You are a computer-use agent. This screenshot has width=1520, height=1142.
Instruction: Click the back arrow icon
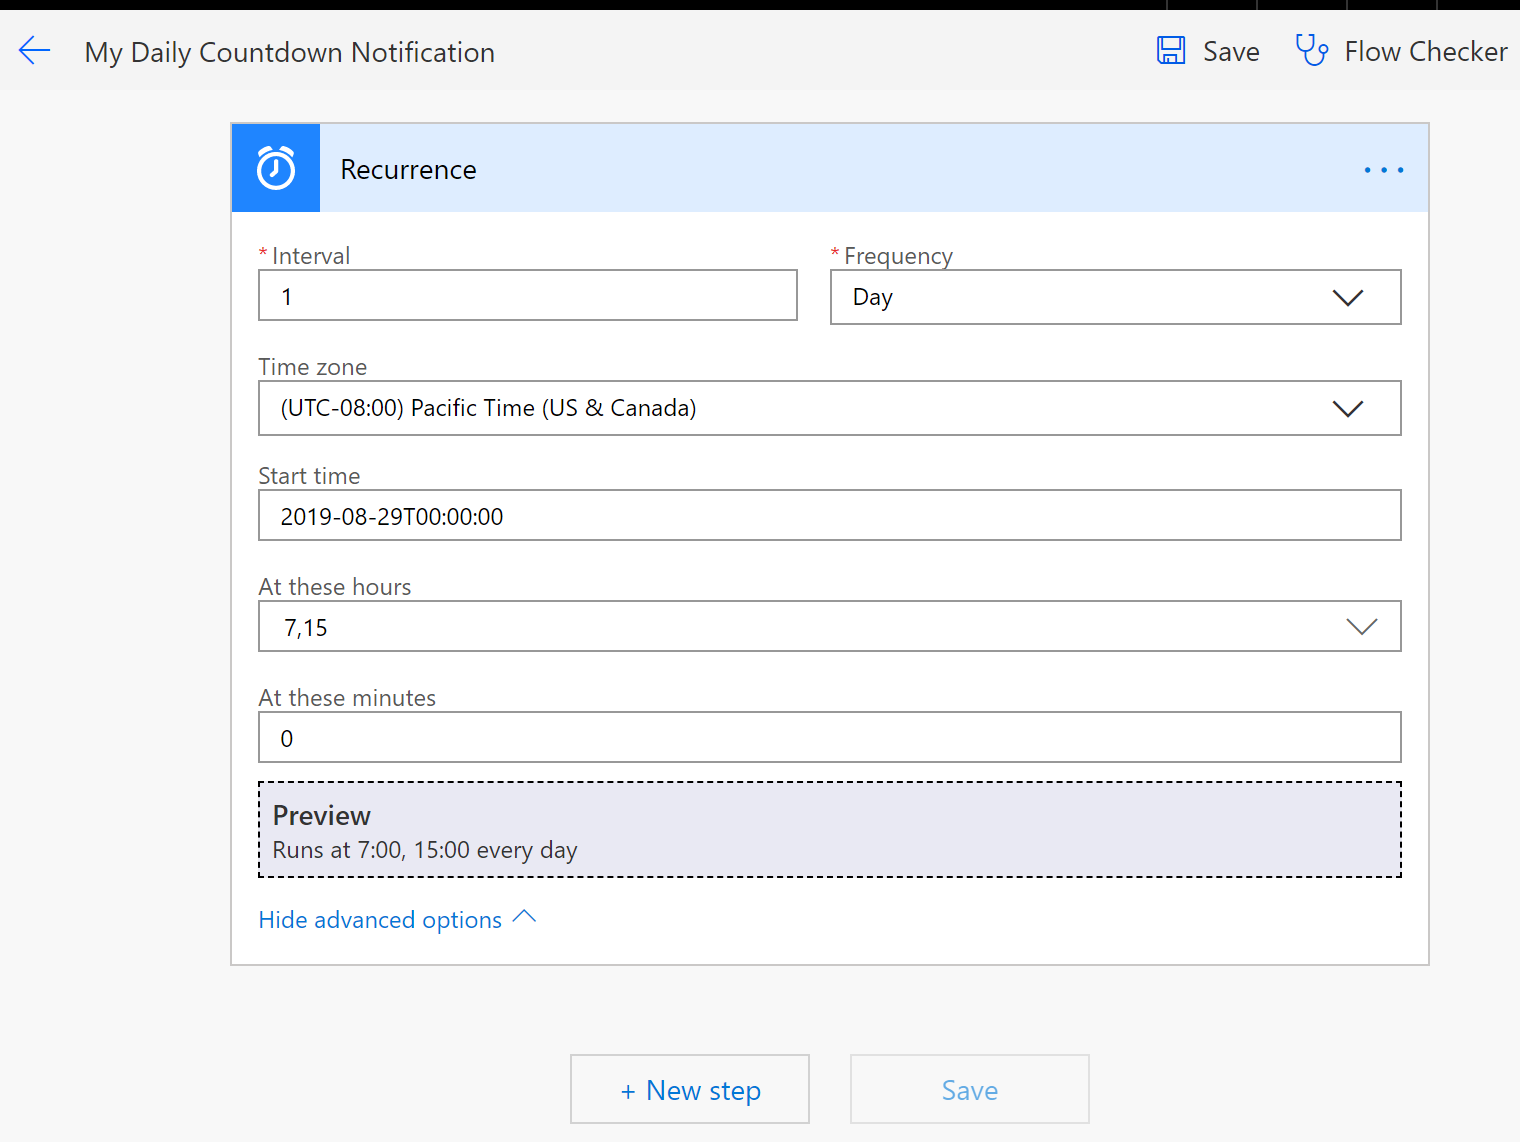[x=34, y=51]
